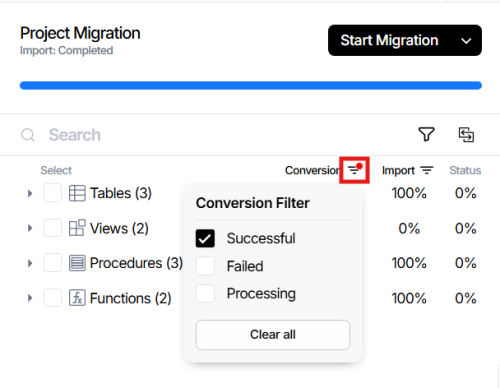Select the Tables (3) checkbox
Image resolution: width=500 pixels, height=388 pixels.
point(52,193)
